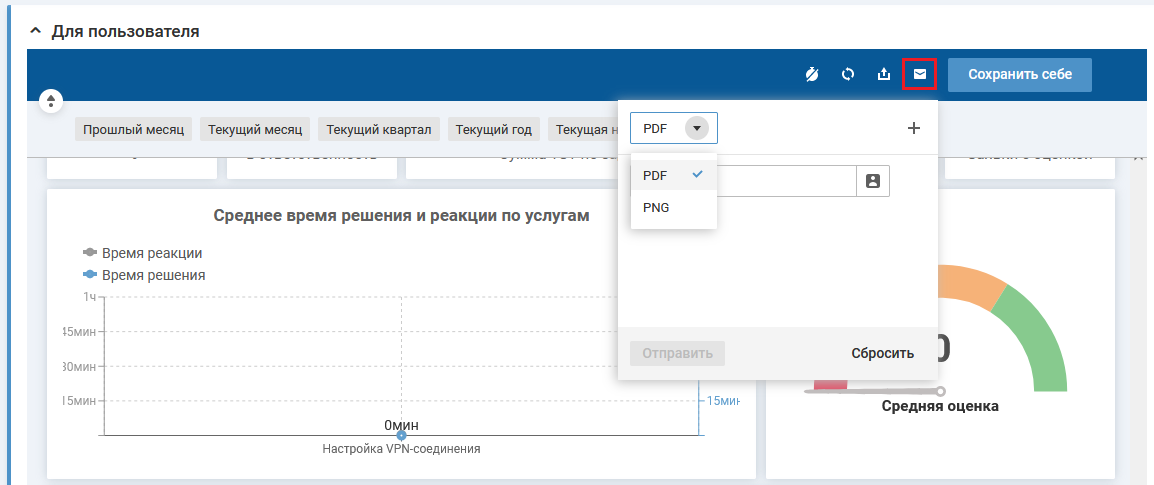Click the mail envelope icon in toolbar

[919, 74]
